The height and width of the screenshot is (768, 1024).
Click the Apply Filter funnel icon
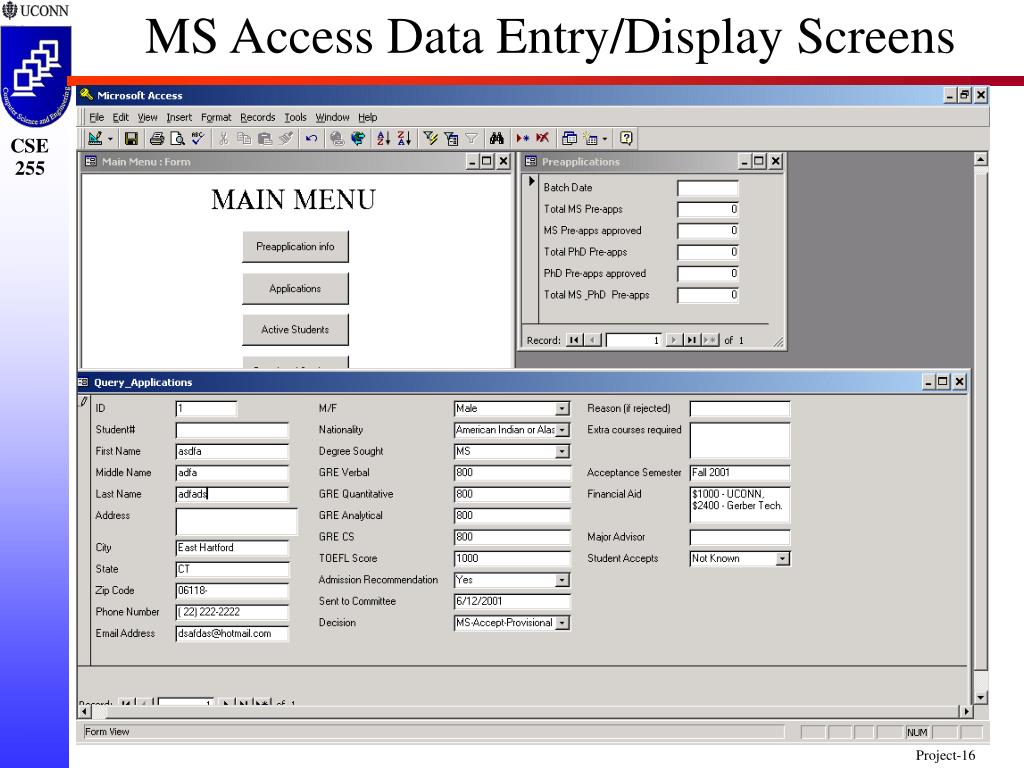coord(471,138)
